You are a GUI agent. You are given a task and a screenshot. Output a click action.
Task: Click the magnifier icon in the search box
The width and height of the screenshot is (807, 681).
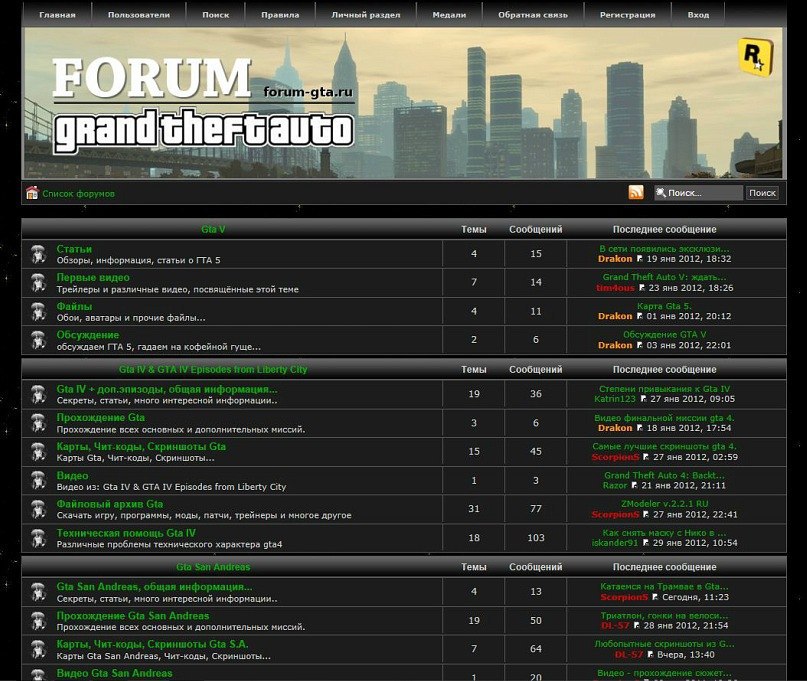[x=661, y=193]
